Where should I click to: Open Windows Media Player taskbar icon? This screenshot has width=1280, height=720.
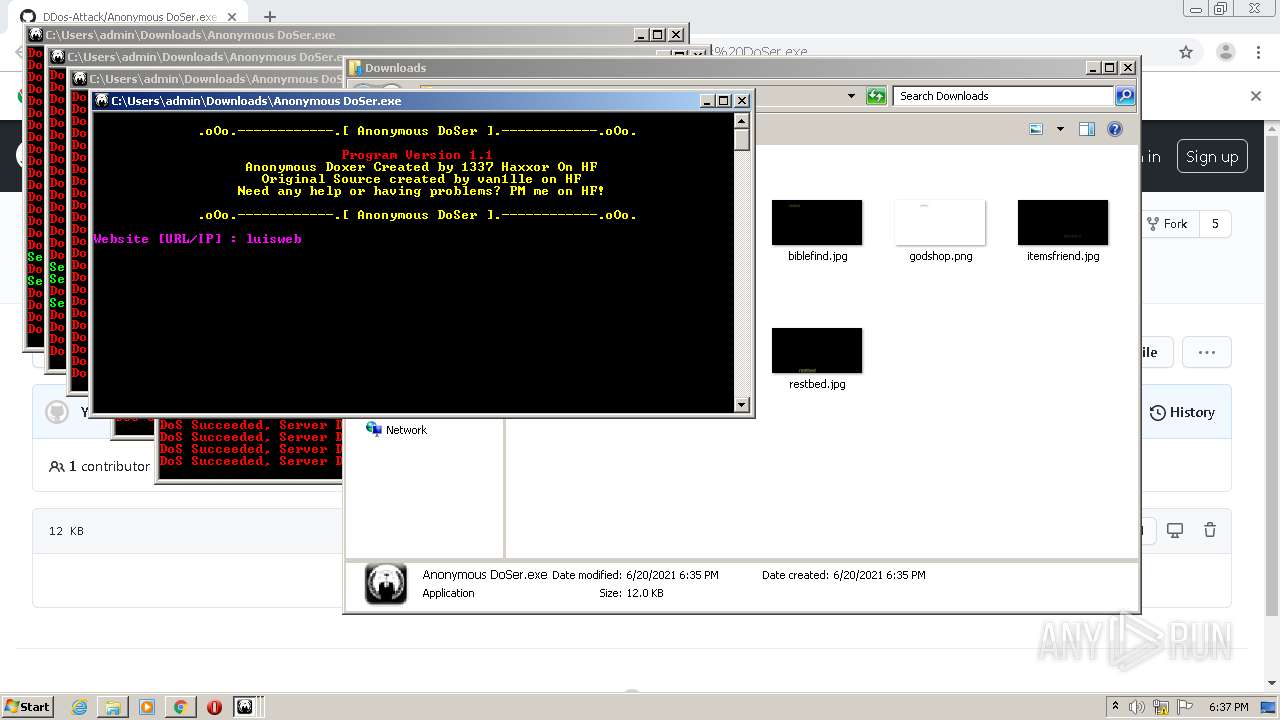click(x=147, y=707)
